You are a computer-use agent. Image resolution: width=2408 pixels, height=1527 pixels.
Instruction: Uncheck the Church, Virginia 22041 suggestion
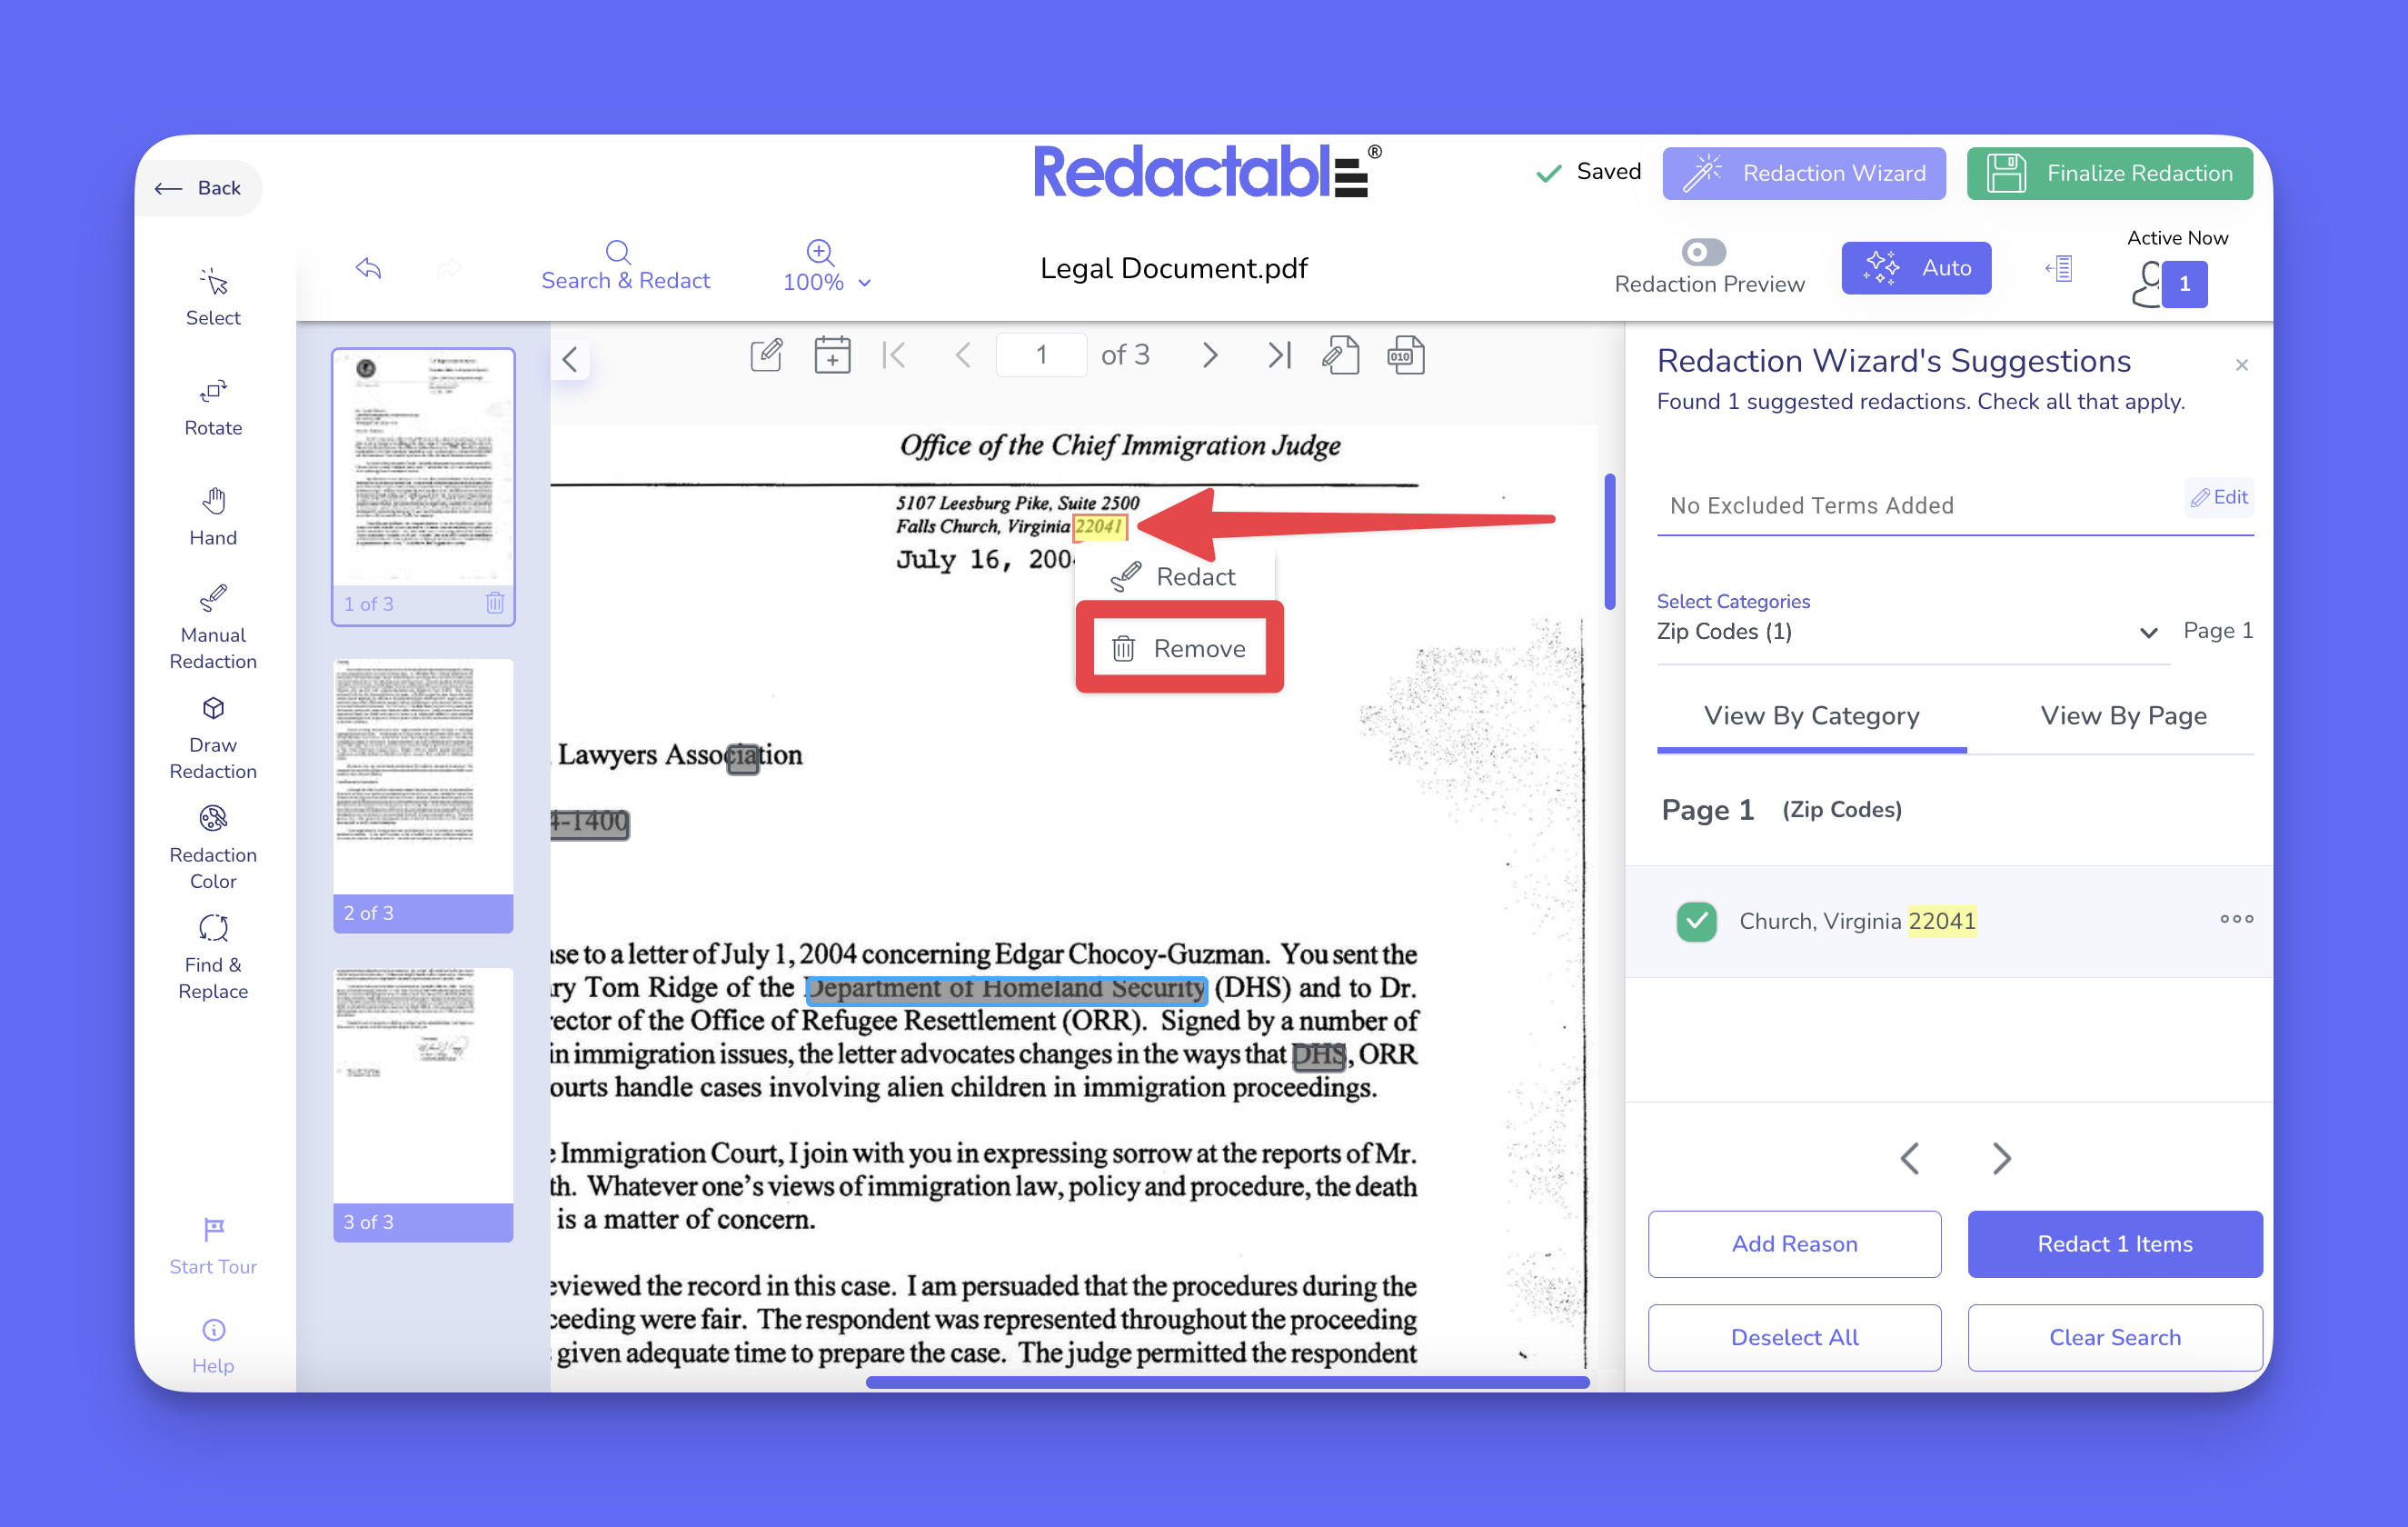click(1696, 921)
